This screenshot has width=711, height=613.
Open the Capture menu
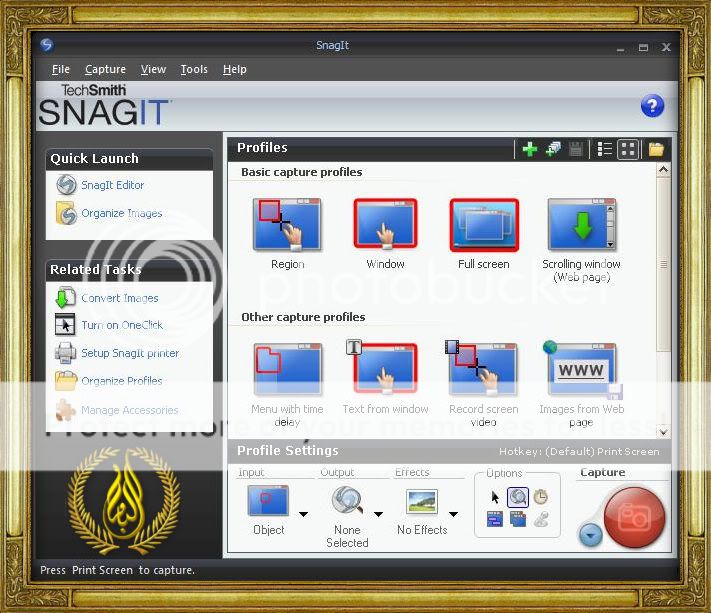105,69
